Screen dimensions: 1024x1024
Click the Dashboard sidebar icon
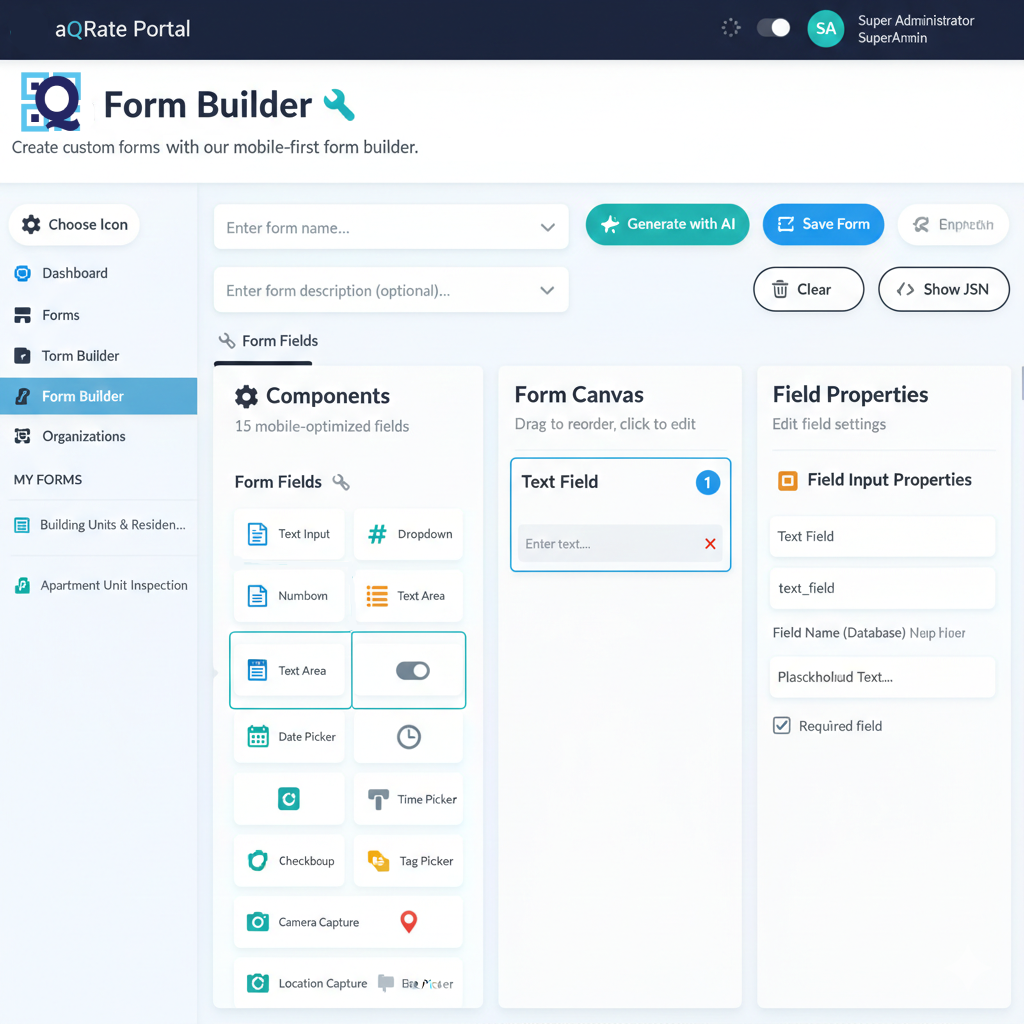click(23, 273)
